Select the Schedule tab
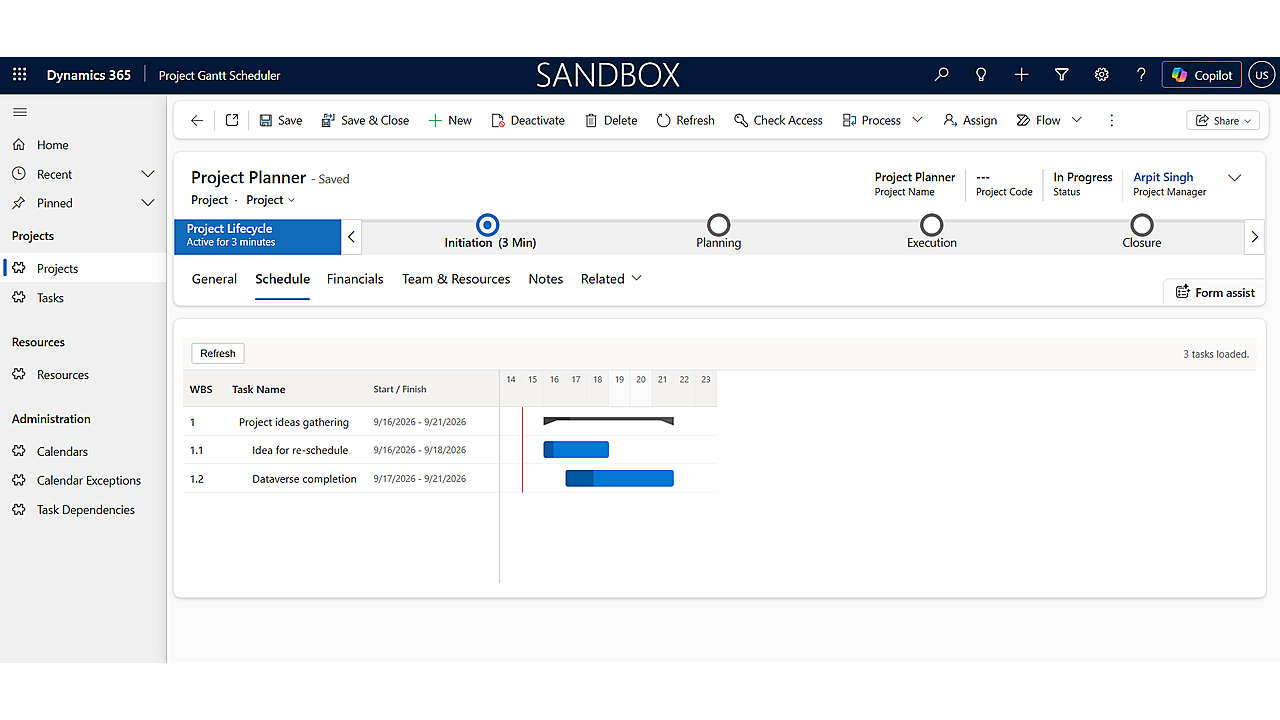This screenshot has height=720, width=1280. point(282,279)
